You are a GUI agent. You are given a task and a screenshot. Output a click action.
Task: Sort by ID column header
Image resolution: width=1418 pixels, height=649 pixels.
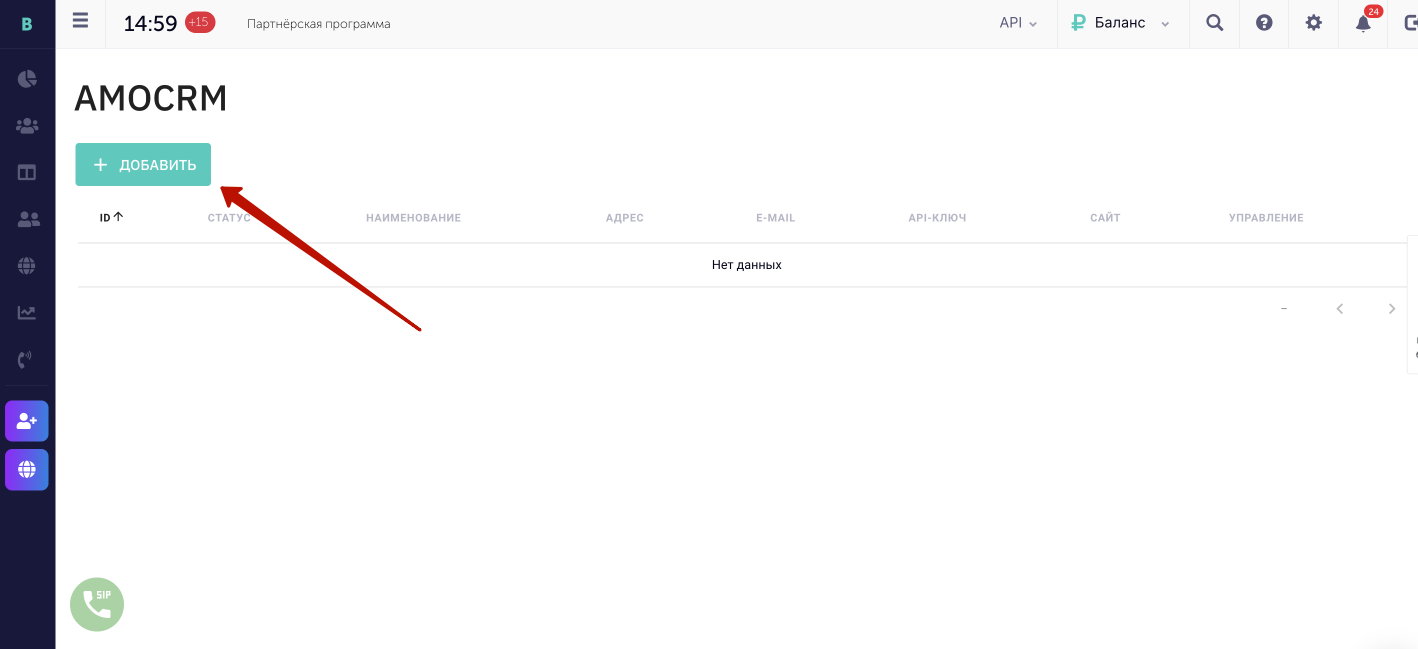click(111, 217)
